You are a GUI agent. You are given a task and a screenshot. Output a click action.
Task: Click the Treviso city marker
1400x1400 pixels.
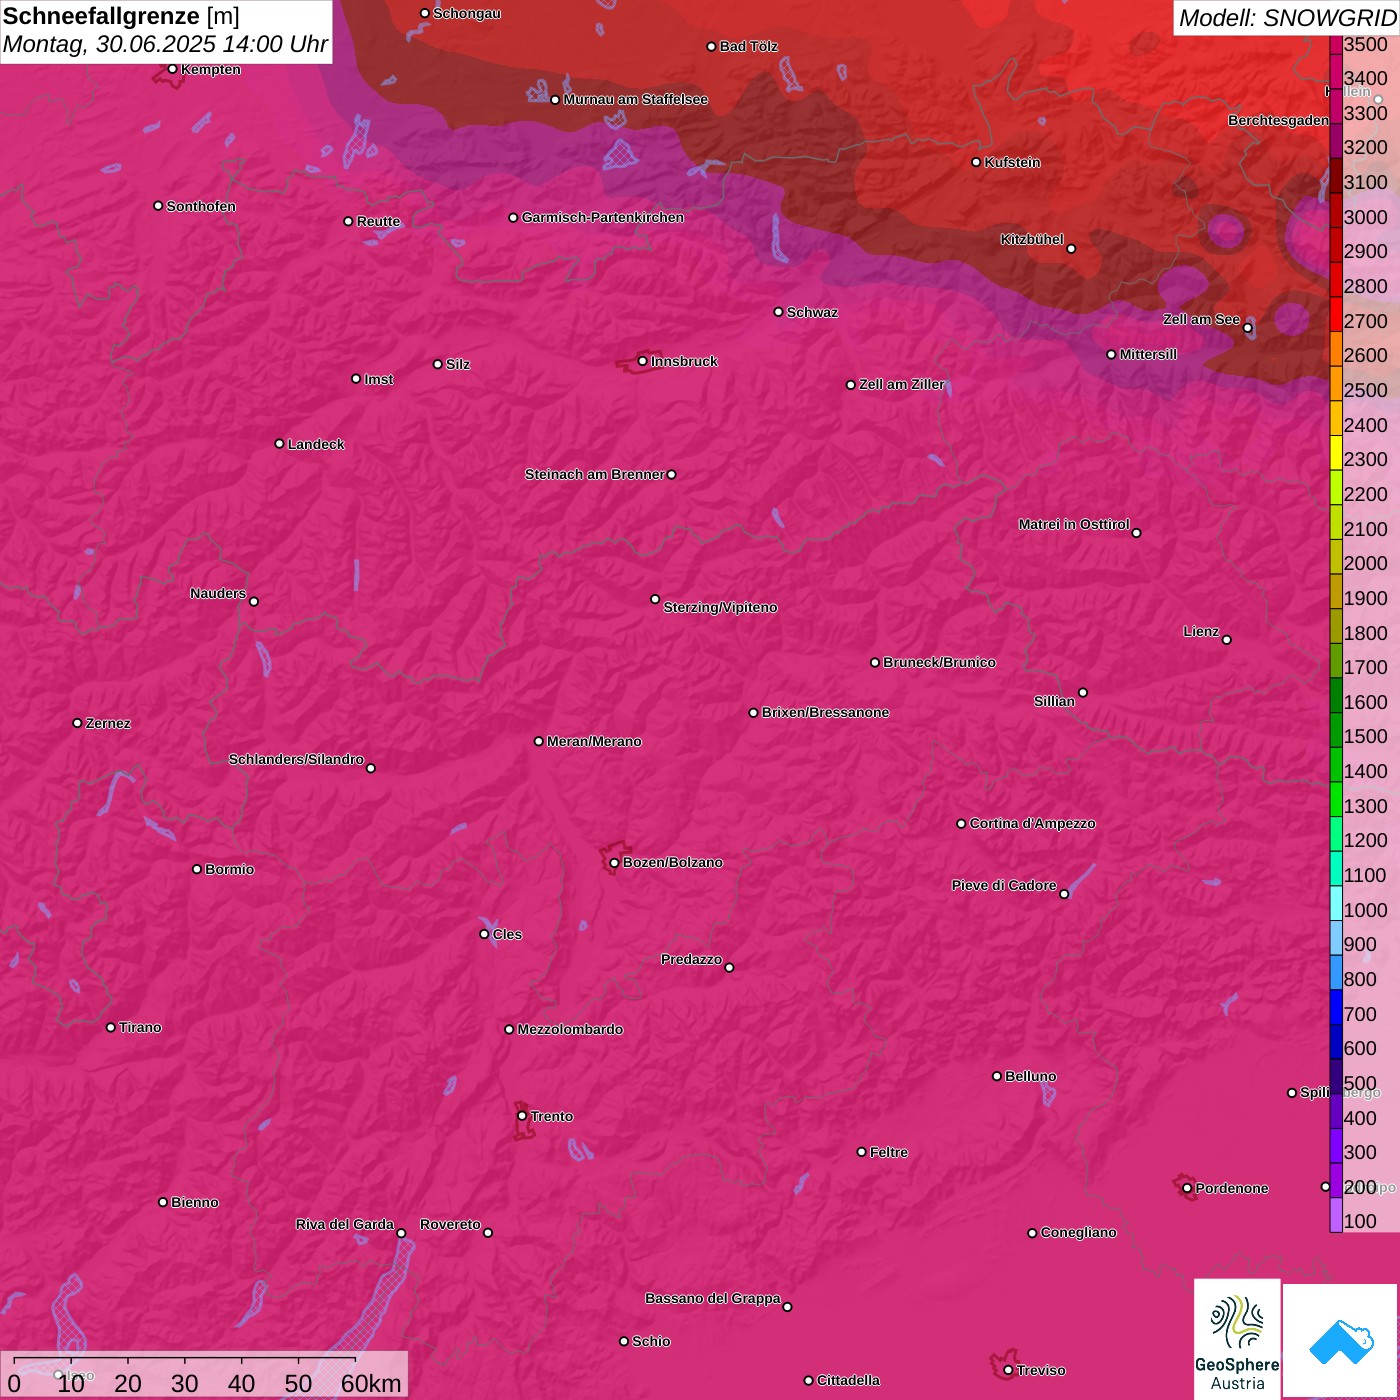point(1008,1370)
